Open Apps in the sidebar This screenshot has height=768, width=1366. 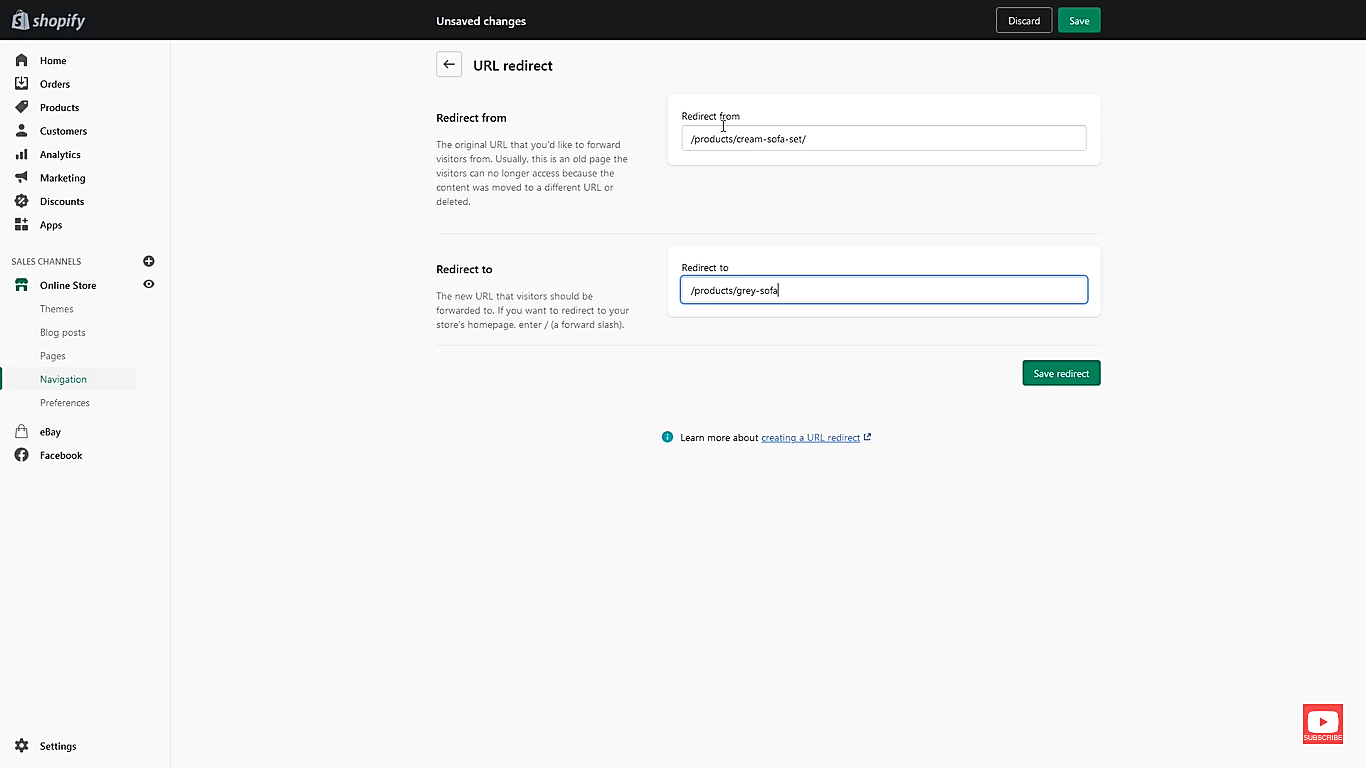point(51,225)
